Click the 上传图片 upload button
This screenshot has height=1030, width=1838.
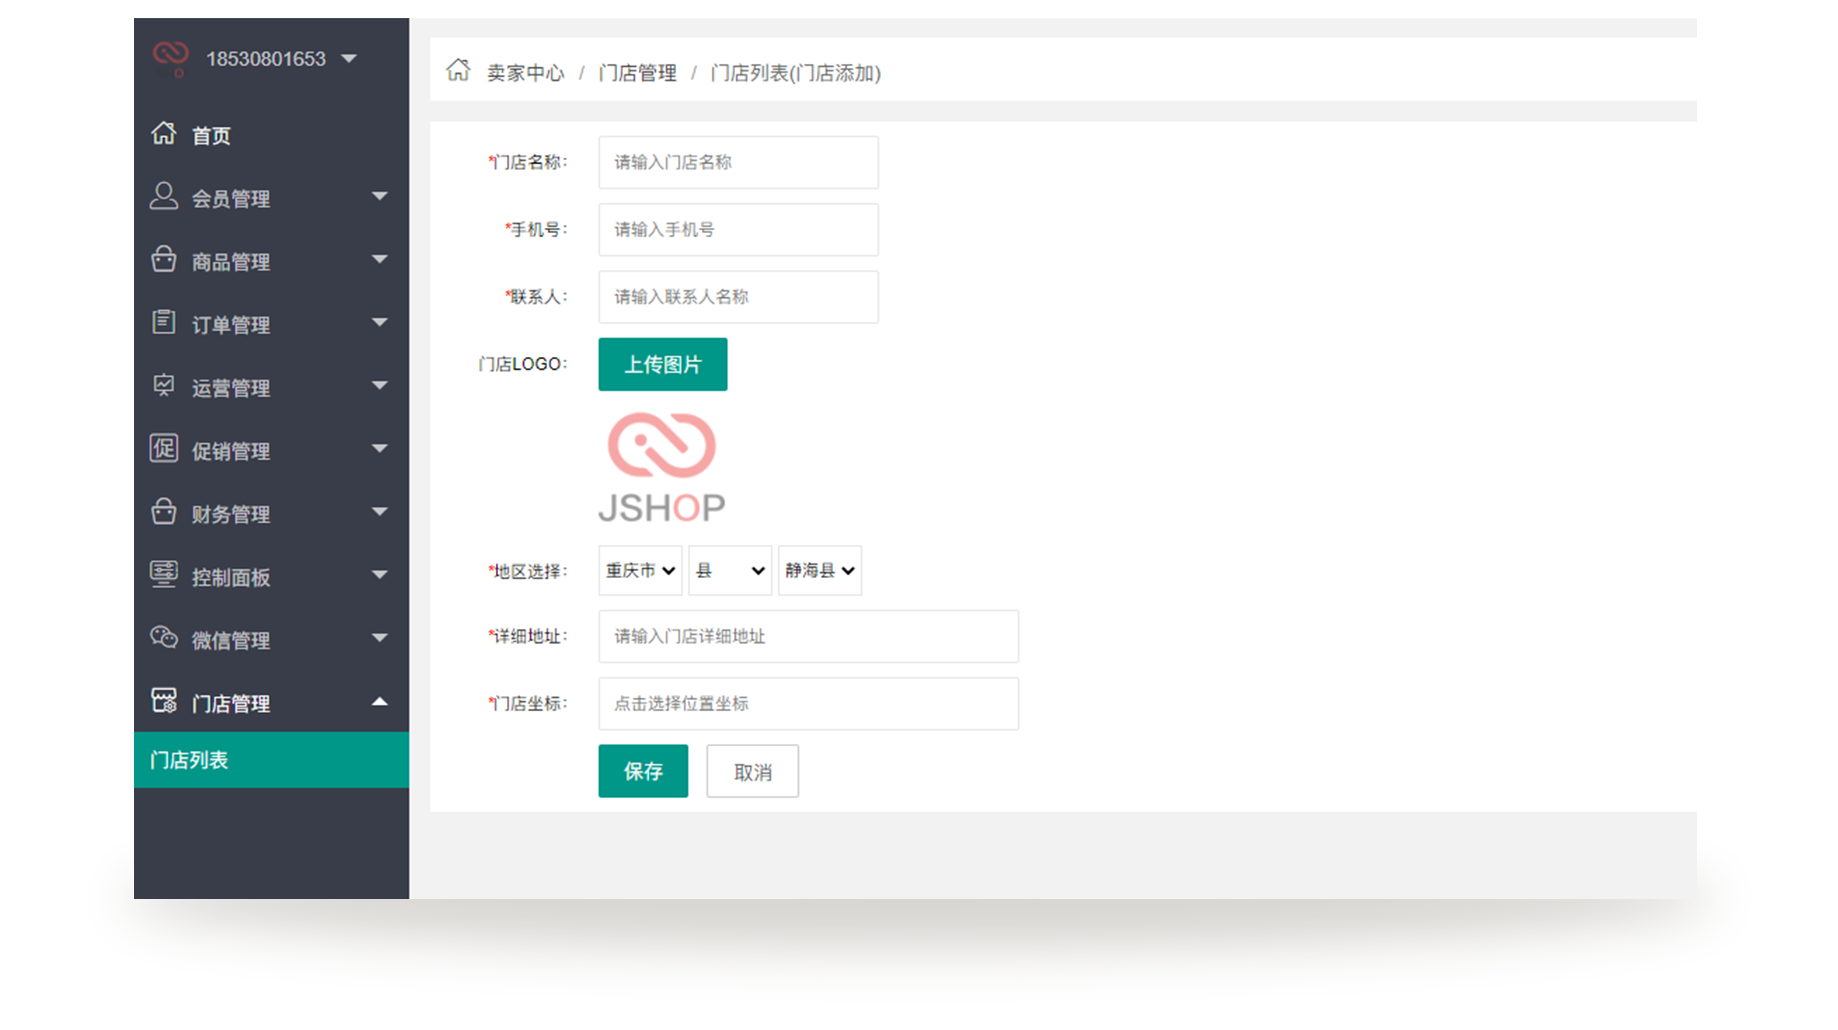click(x=663, y=364)
